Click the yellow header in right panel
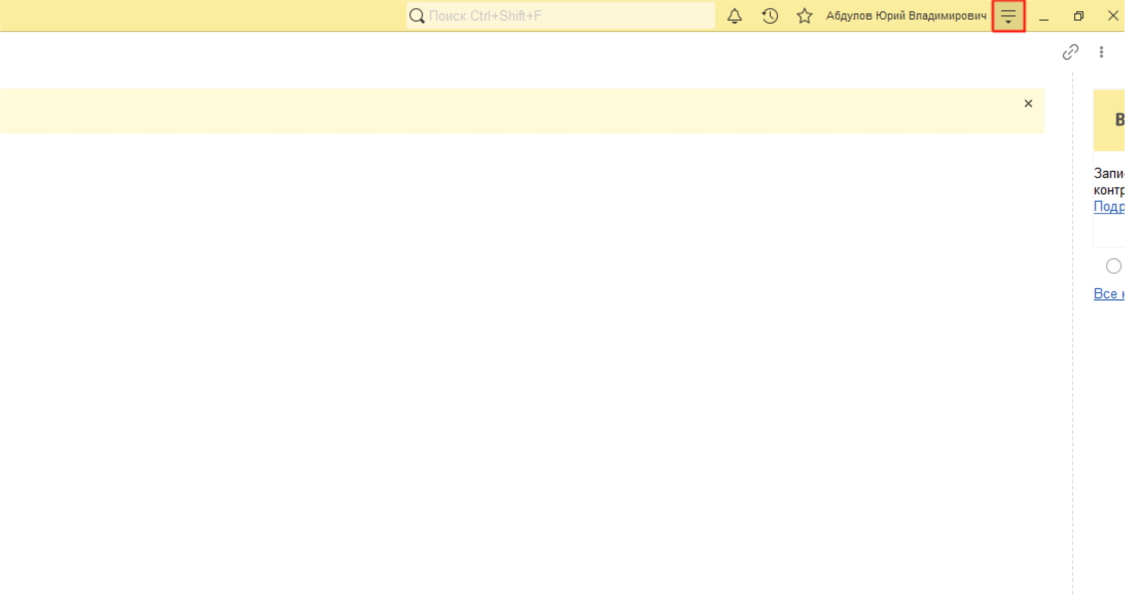This screenshot has width=1125, height=600. click(1110, 120)
